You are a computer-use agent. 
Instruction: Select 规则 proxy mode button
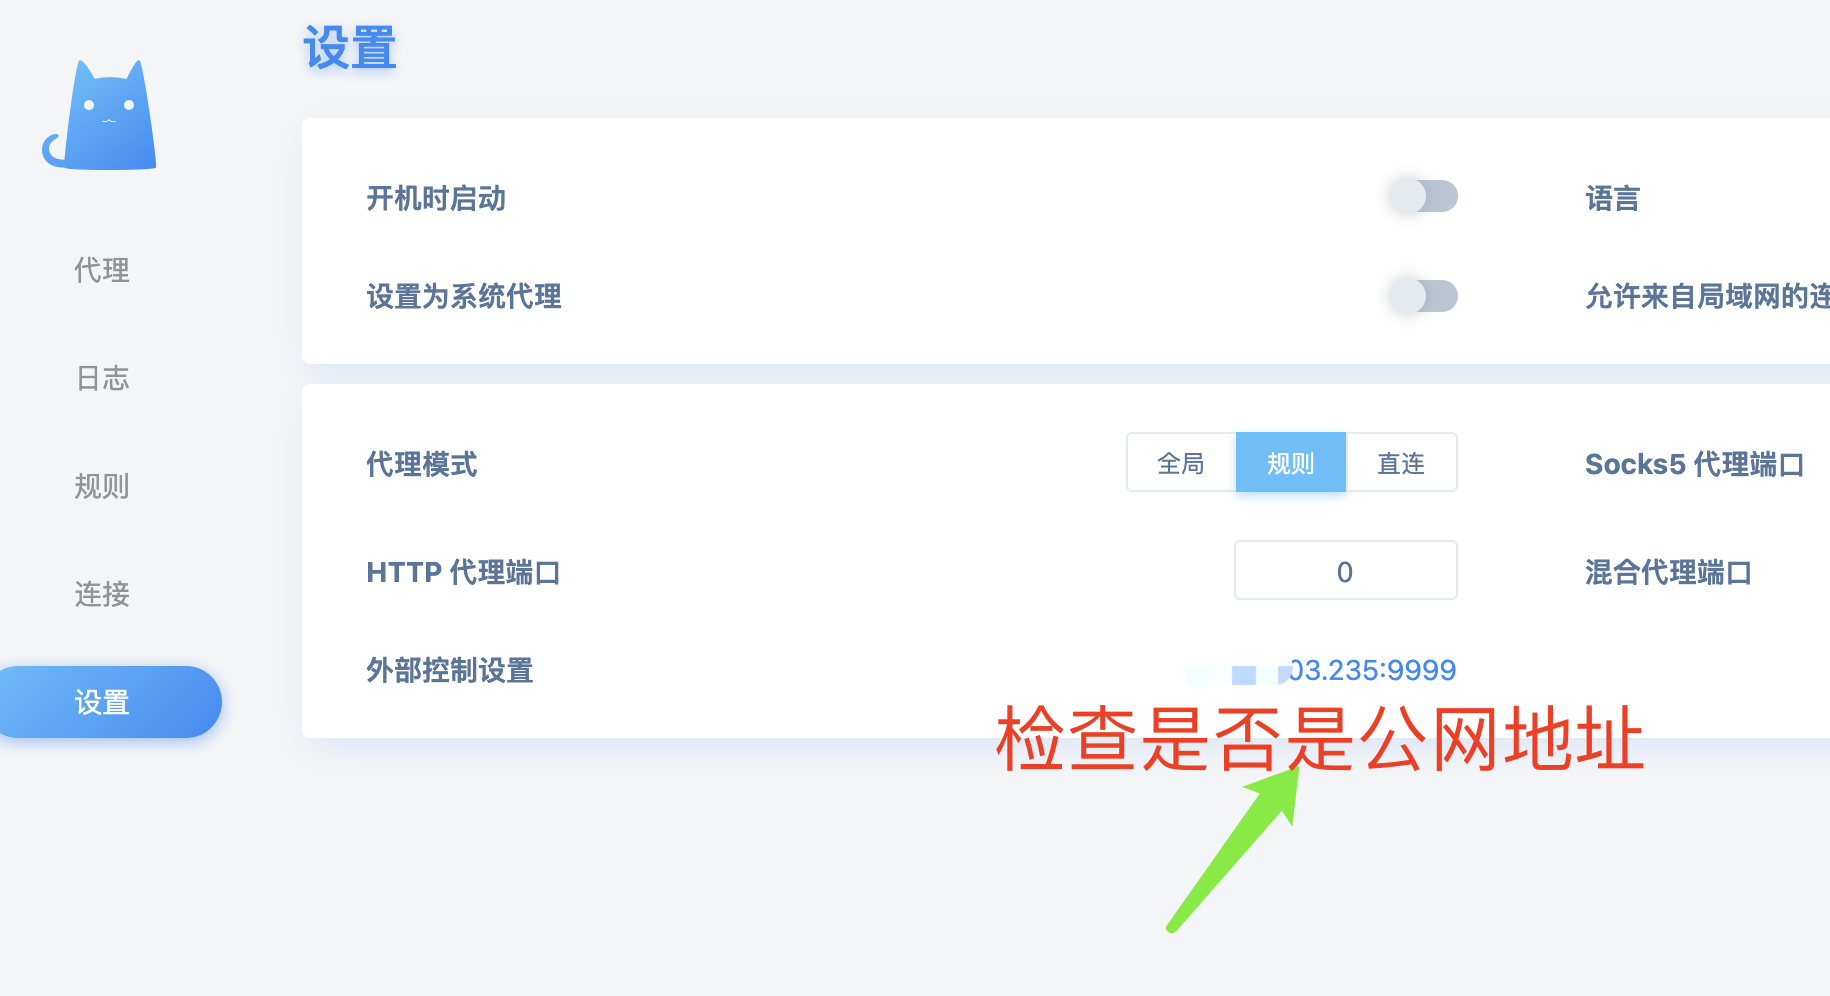coord(1291,463)
